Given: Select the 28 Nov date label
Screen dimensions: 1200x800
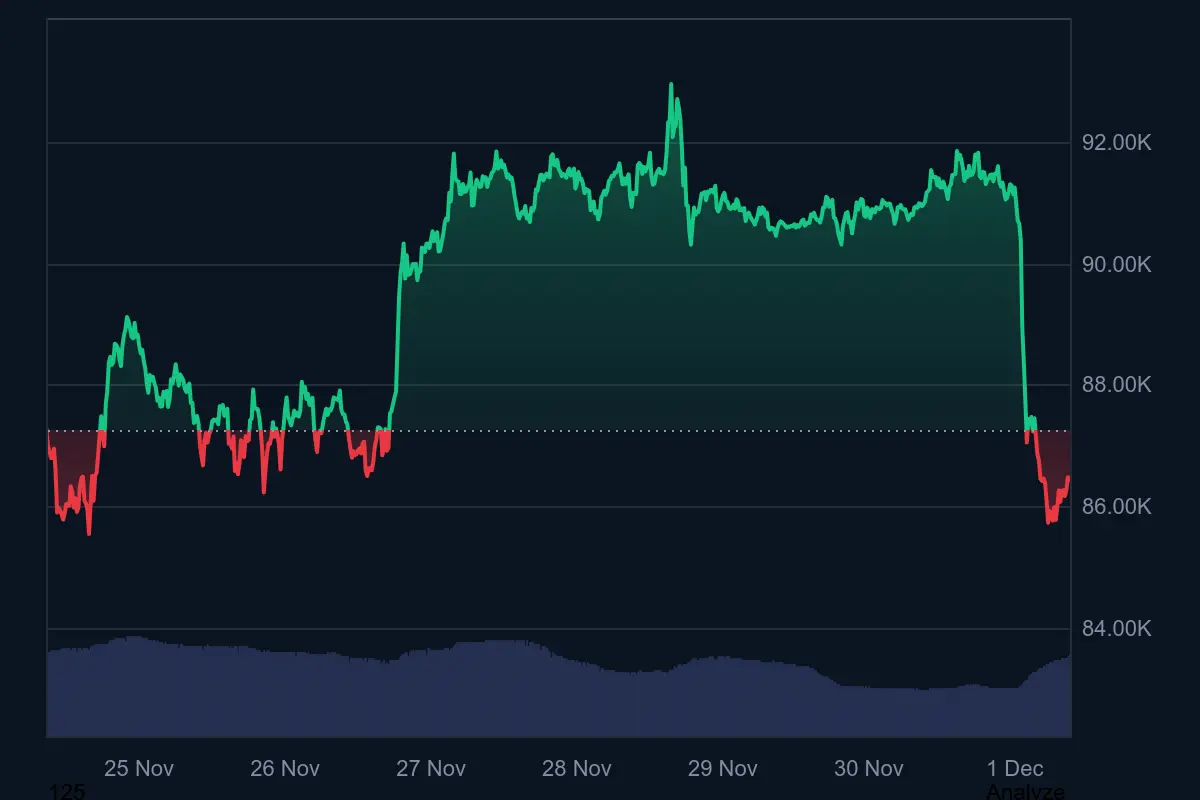Looking at the screenshot, I should 576,769.
